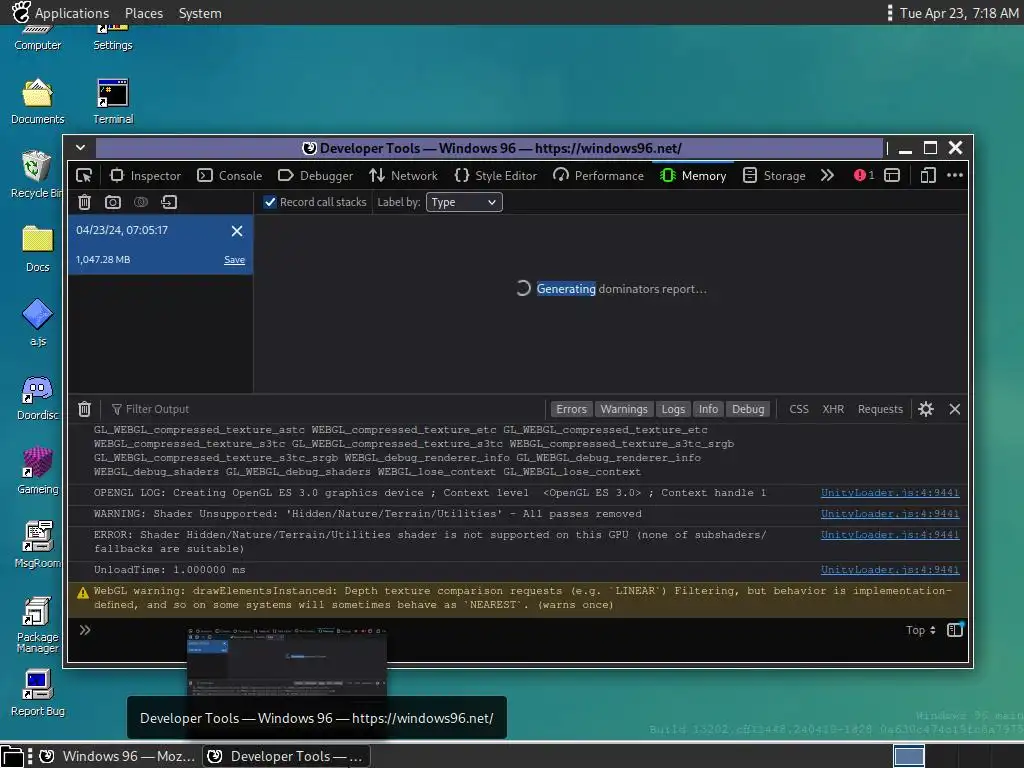Click the red error count indicator
Viewport: 1024px width, 768px height.
click(x=864, y=176)
